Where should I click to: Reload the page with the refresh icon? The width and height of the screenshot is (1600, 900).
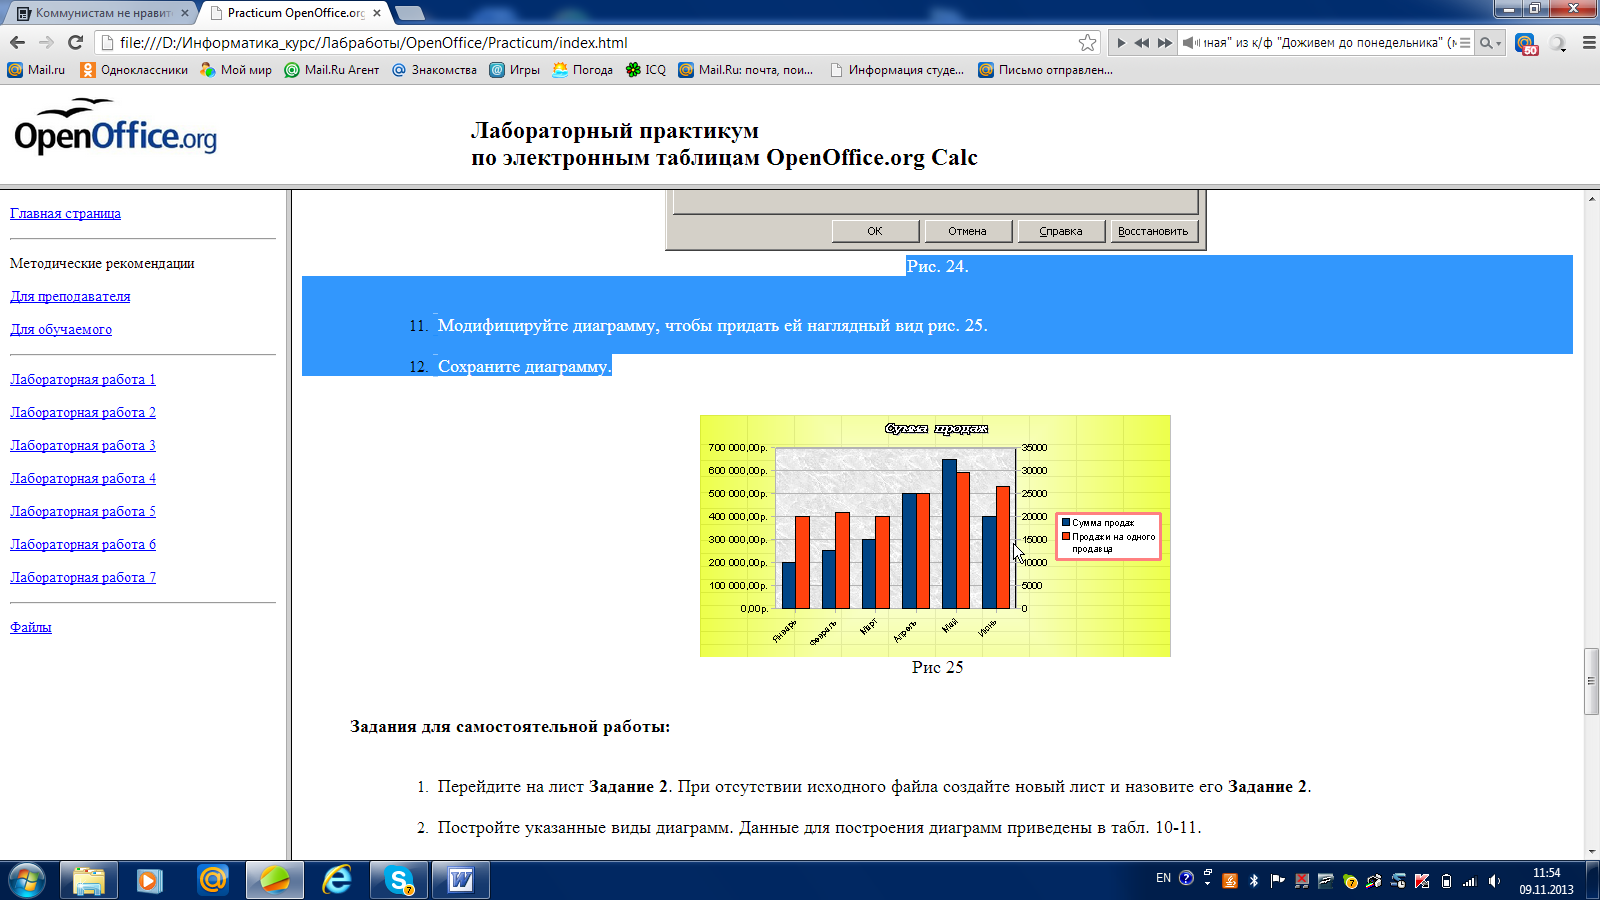pos(75,42)
